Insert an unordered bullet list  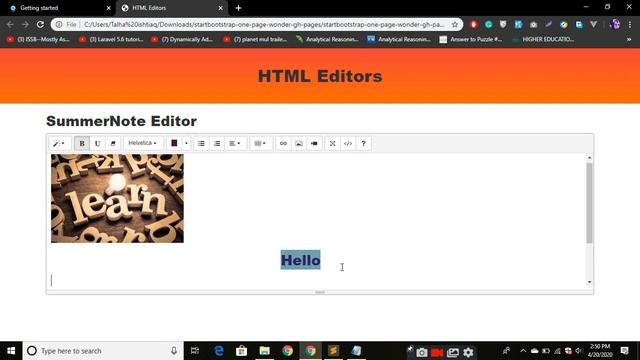point(201,143)
